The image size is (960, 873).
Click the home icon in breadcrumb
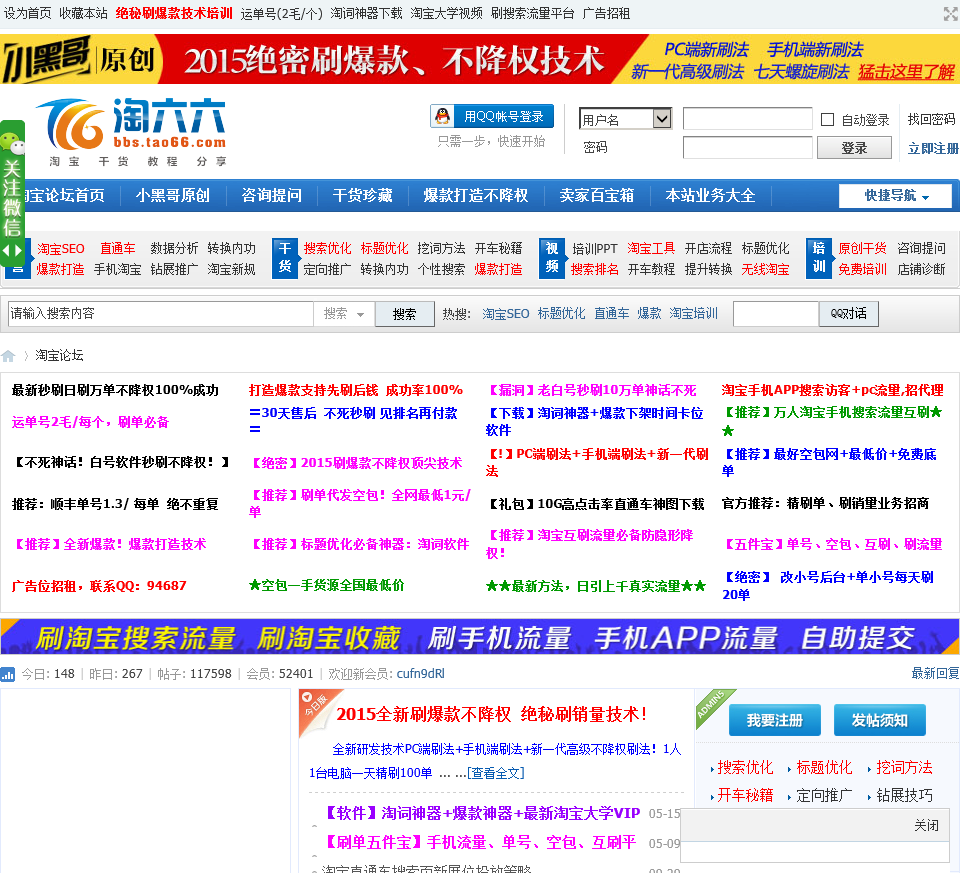[8, 356]
